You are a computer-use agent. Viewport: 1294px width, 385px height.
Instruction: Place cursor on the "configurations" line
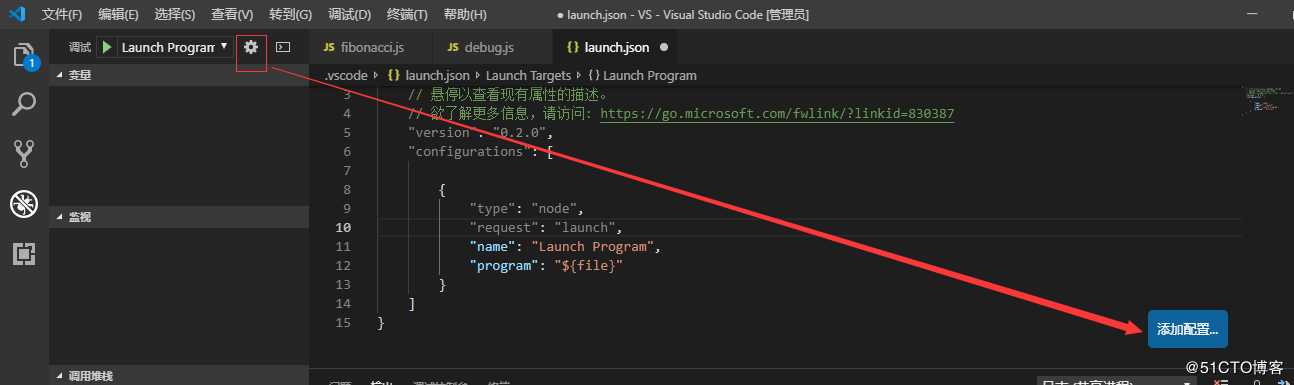(480, 152)
